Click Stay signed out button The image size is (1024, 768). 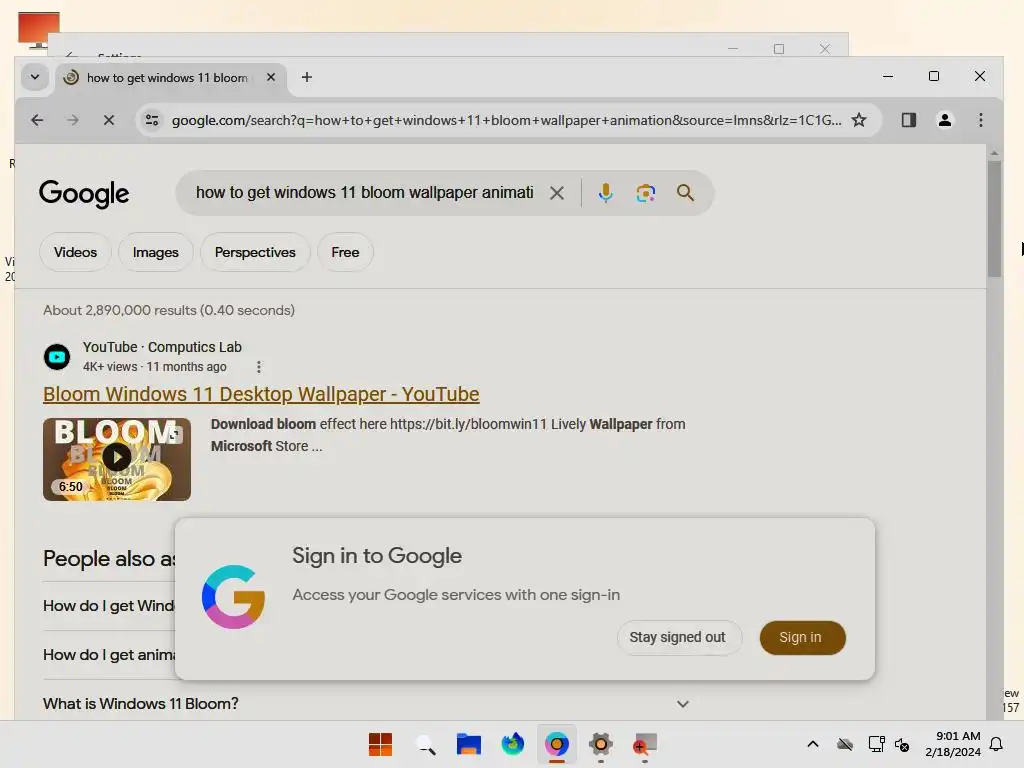click(678, 637)
